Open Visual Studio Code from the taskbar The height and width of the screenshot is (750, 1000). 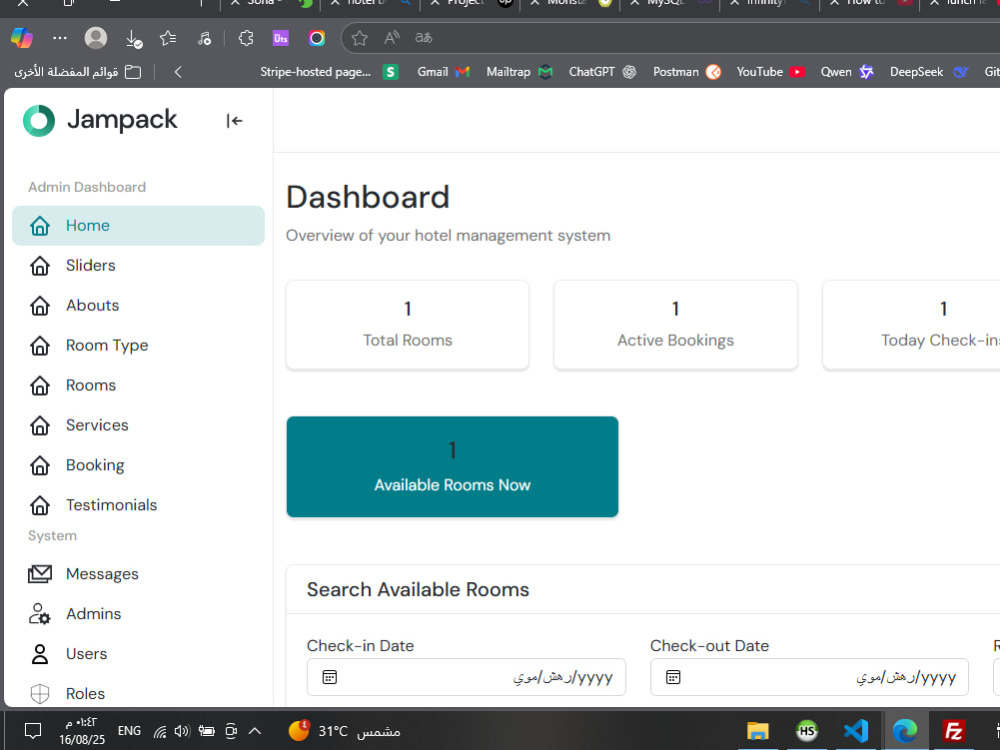coord(855,731)
